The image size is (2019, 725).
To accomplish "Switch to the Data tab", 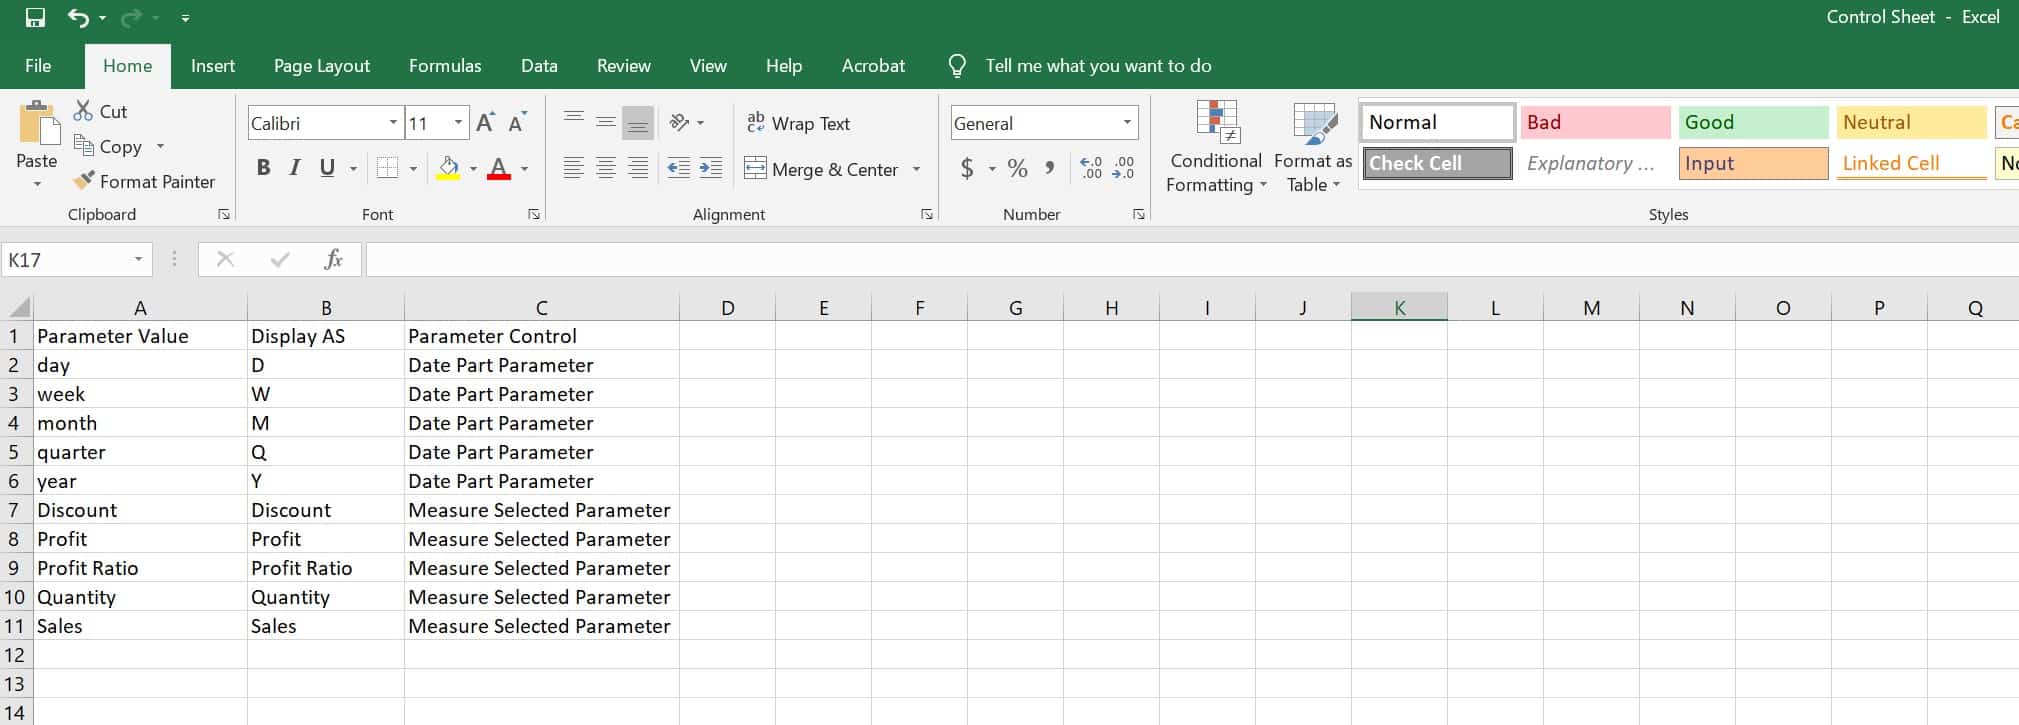I will point(539,66).
